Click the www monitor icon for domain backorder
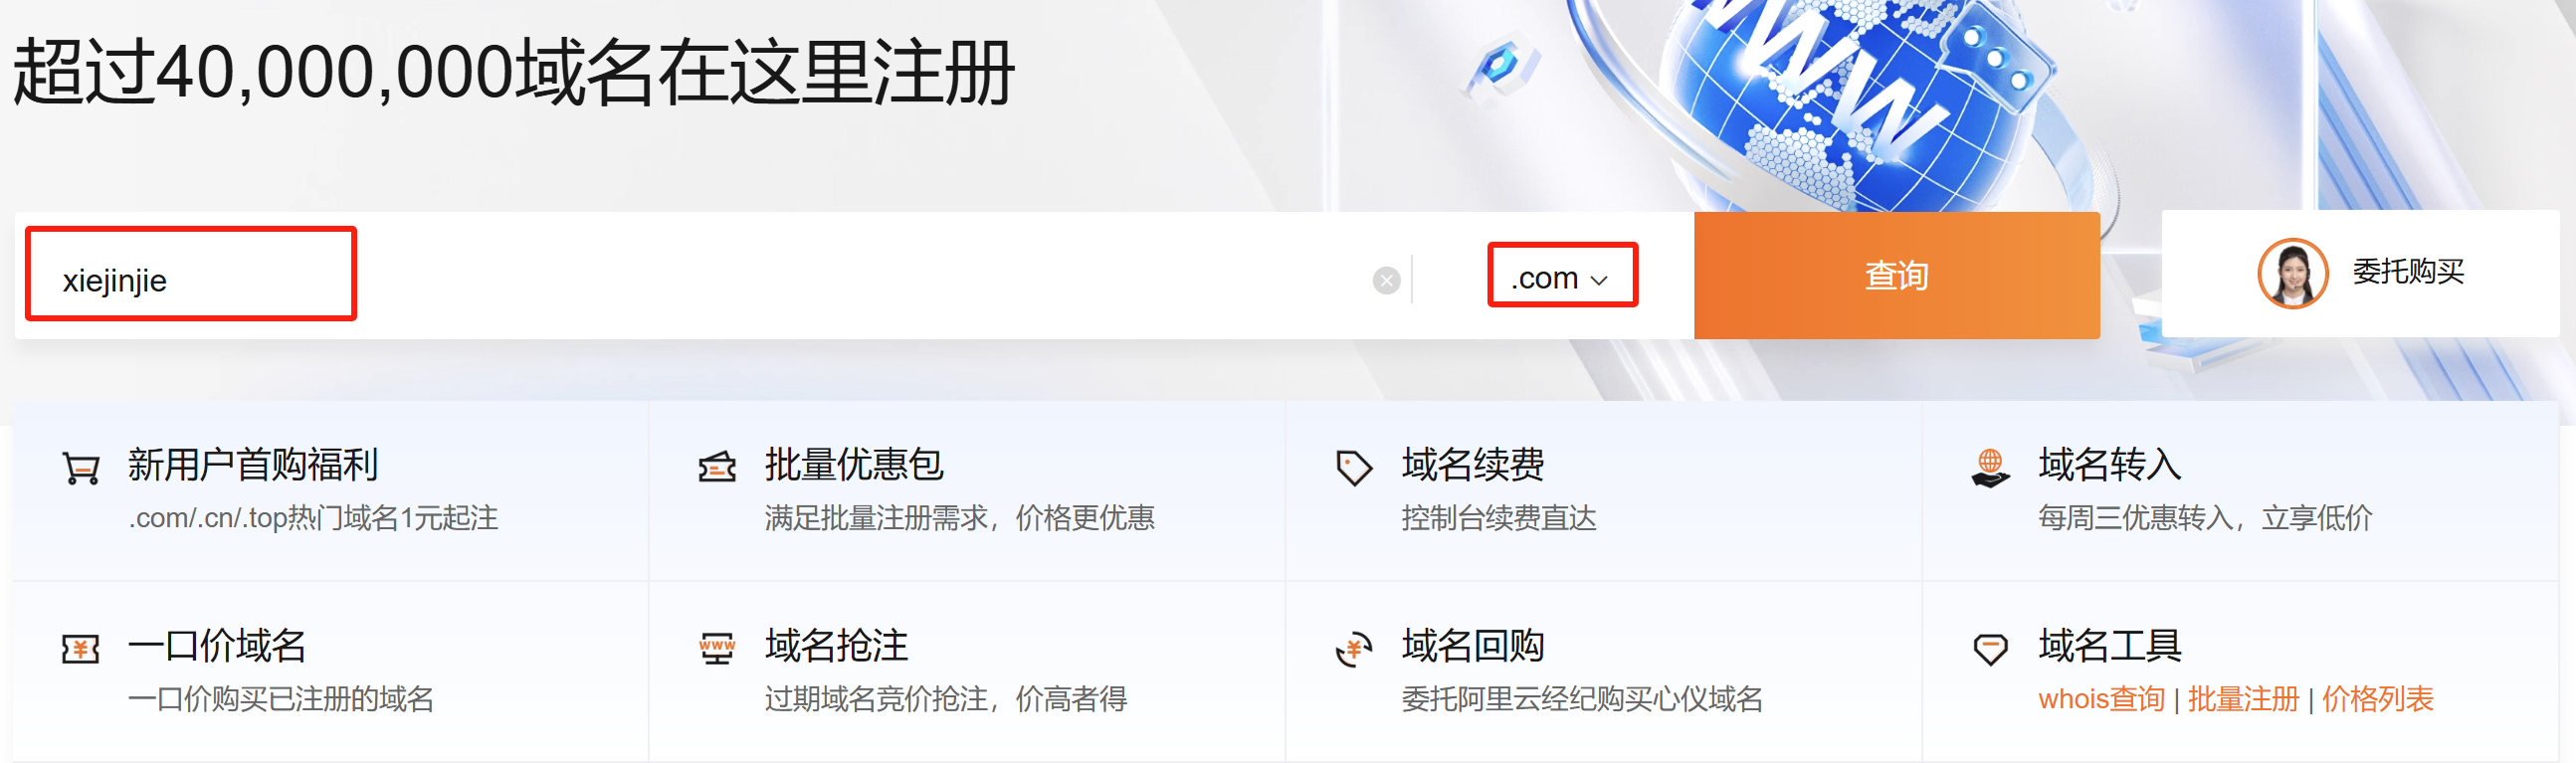The width and height of the screenshot is (2576, 763). [x=716, y=649]
